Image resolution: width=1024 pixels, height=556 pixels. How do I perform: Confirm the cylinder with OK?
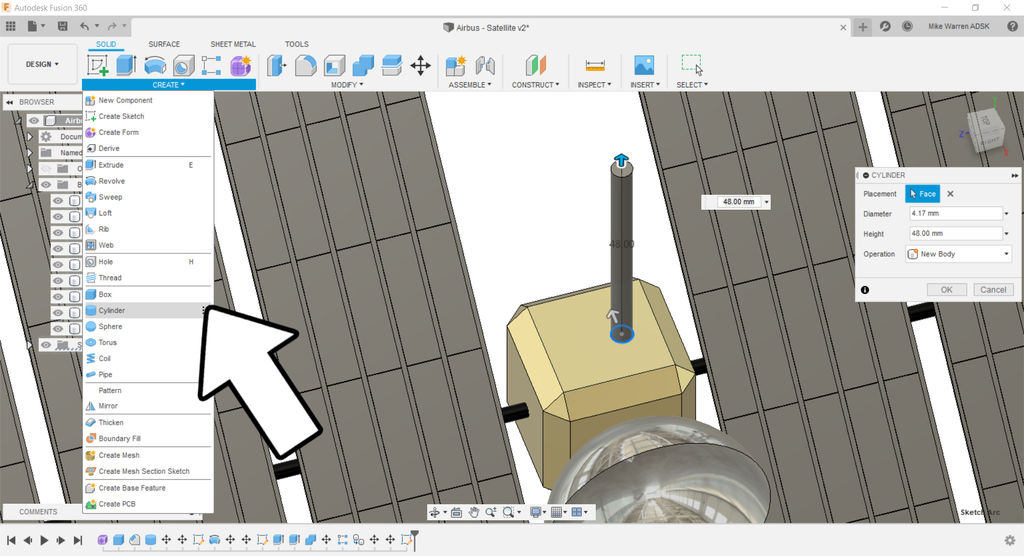tap(946, 289)
